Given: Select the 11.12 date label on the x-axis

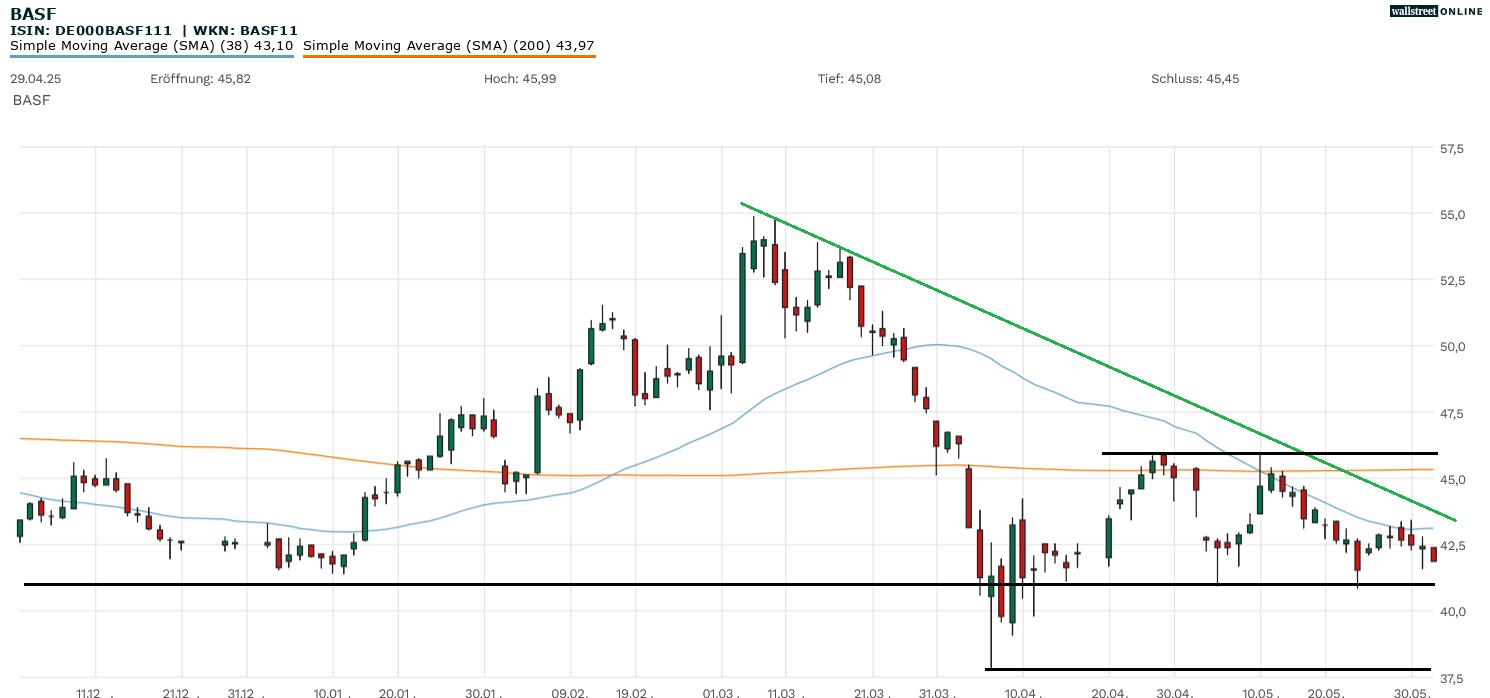Looking at the screenshot, I should pyautogui.click(x=89, y=691).
